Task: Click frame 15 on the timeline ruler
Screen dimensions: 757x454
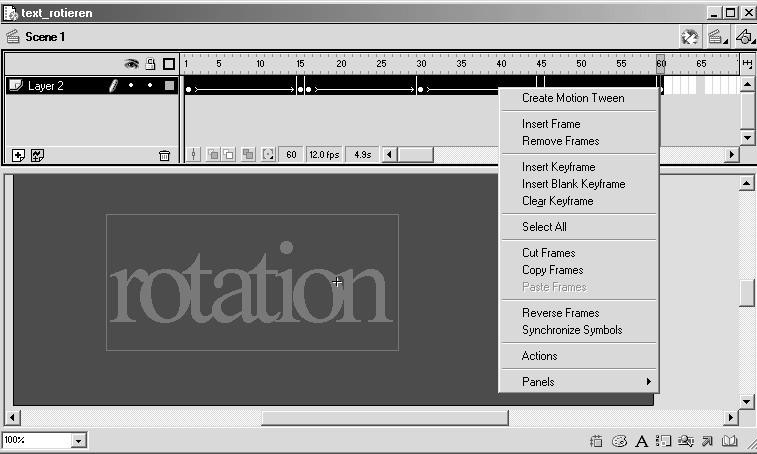Action: (x=300, y=64)
